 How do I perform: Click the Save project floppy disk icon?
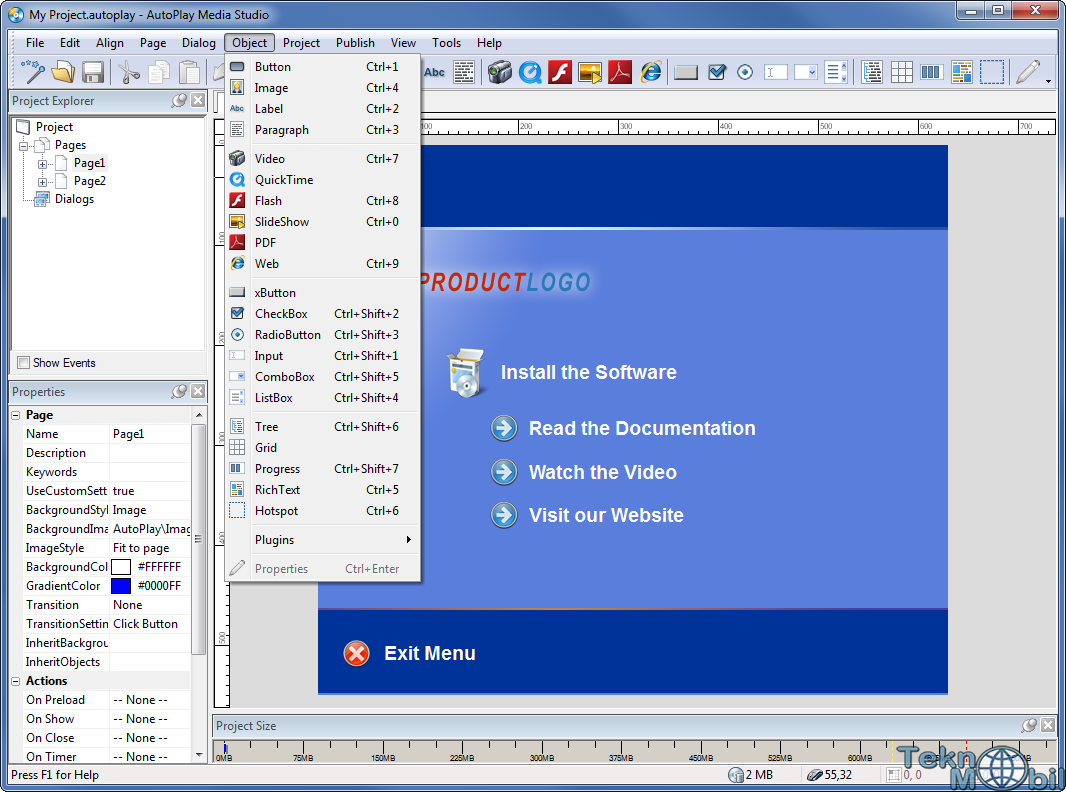pyautogui.click(x=93, y=72)
